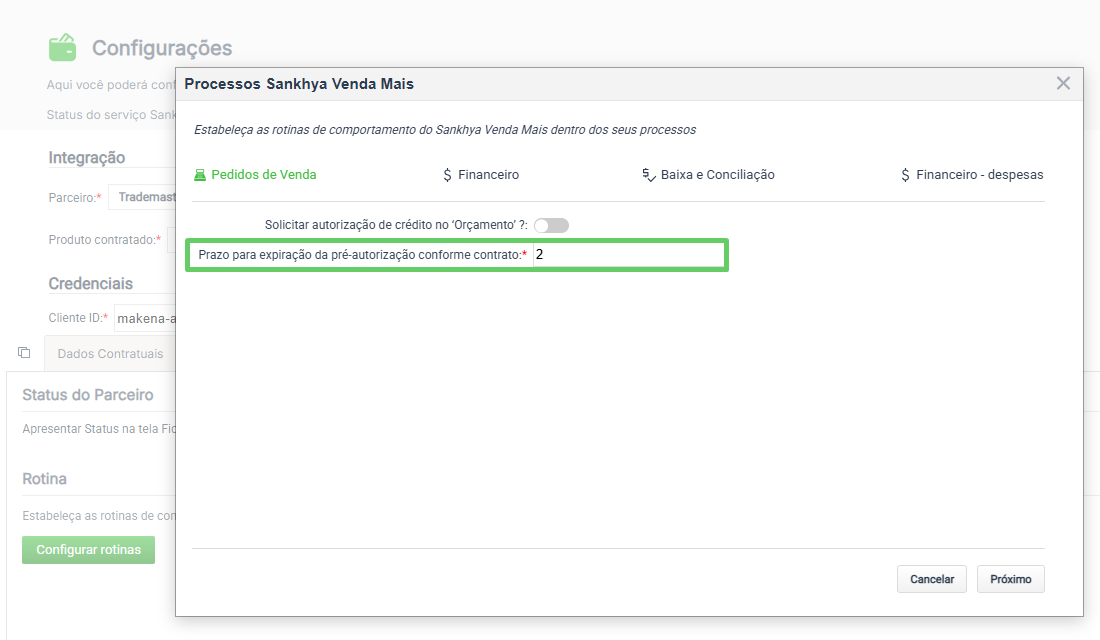Open the Pedidos de Venda tab
This screenshot has width=1100, height=640.
(x=255, y=175)
